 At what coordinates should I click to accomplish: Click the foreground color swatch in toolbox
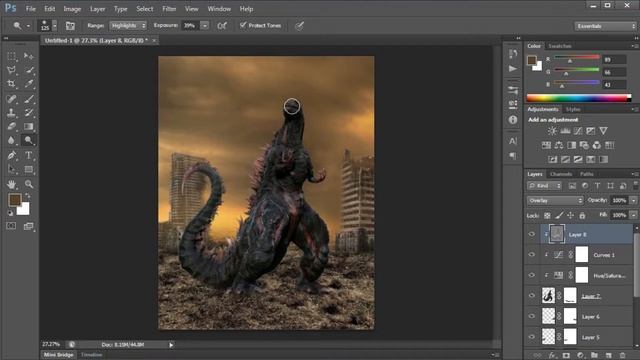click(15, 200)
